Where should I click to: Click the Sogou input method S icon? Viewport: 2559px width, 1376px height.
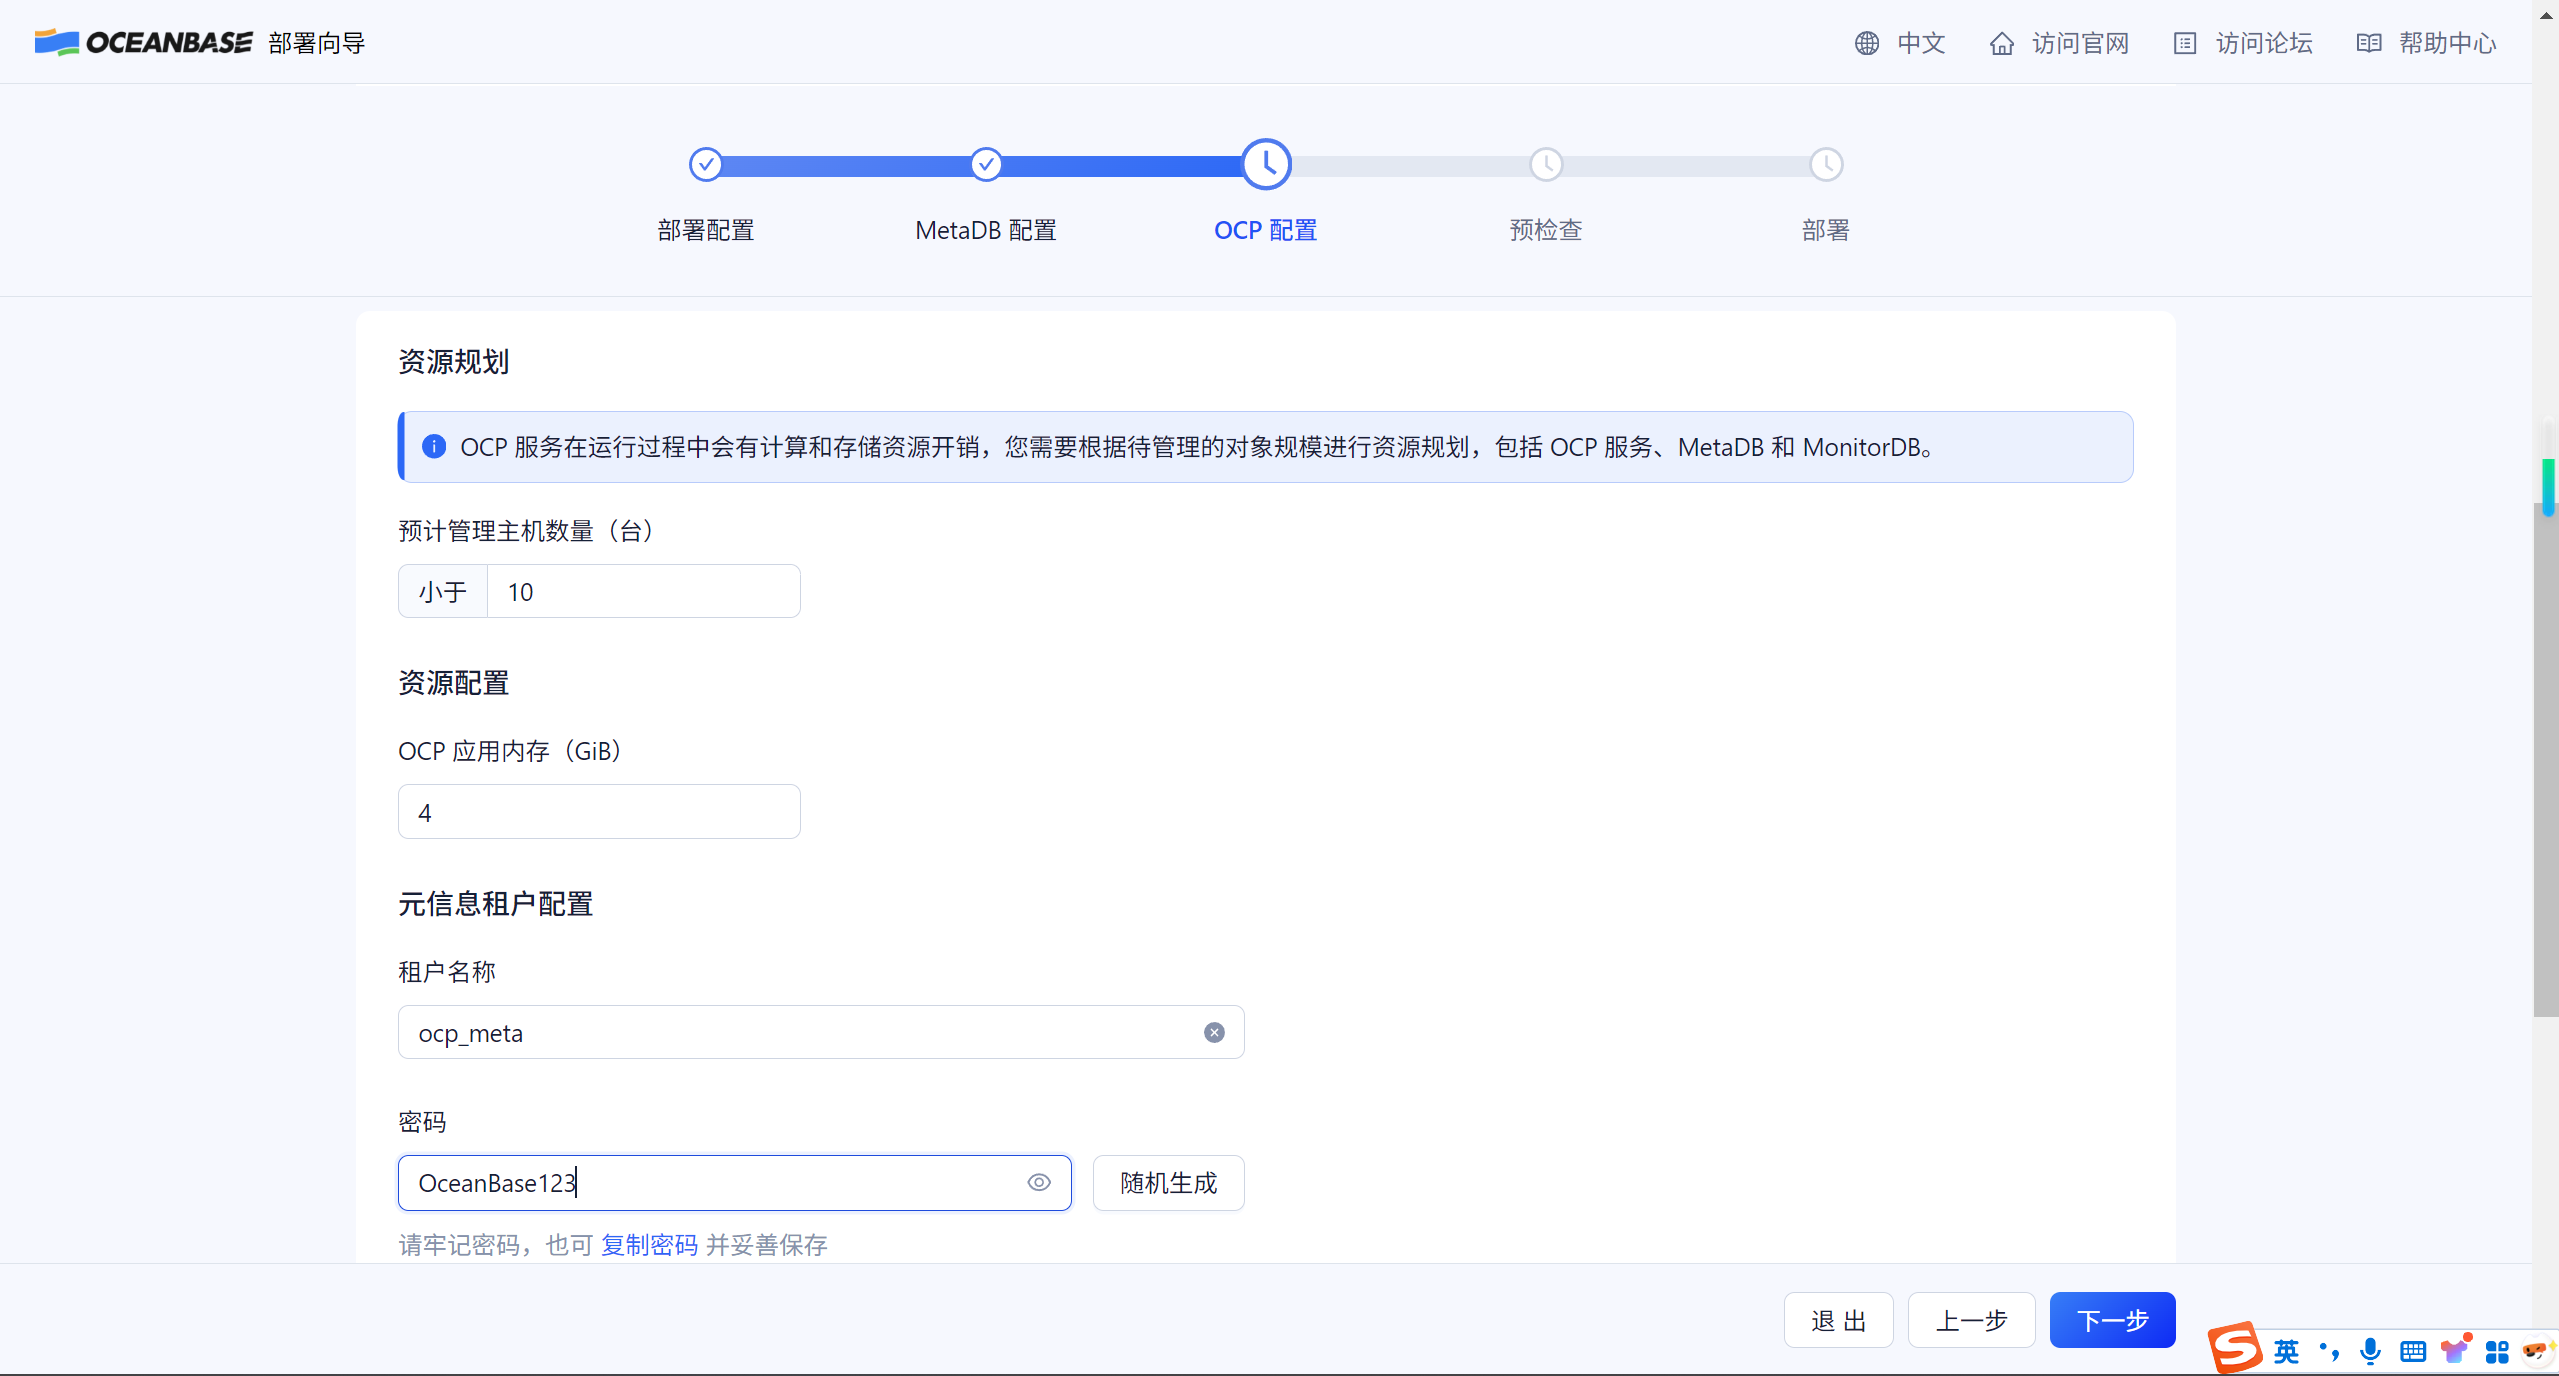(x=2235, y=1347)
